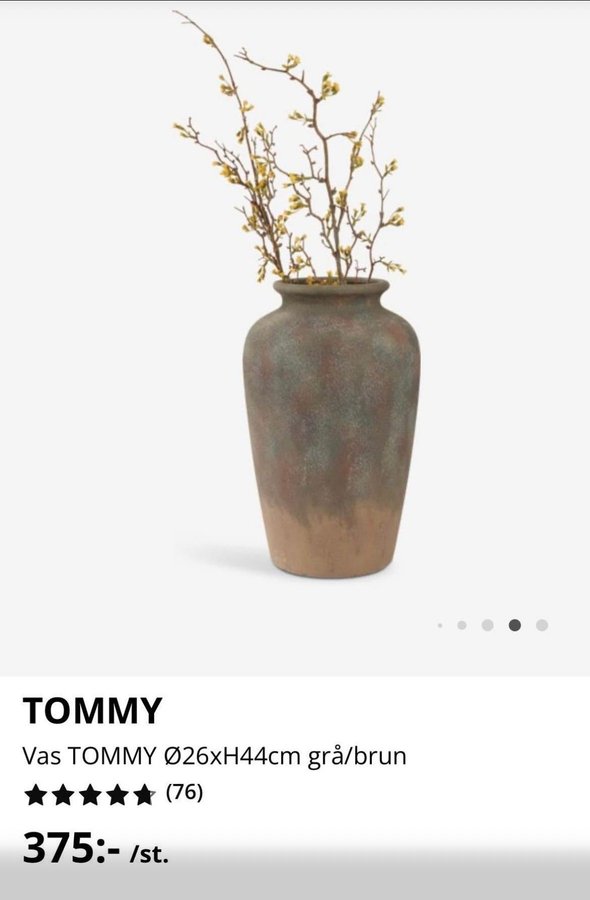The width and height of the screenshot is (590, 900).
Task: Go to the second image carousel dot
Action: [x=461, y=625]
